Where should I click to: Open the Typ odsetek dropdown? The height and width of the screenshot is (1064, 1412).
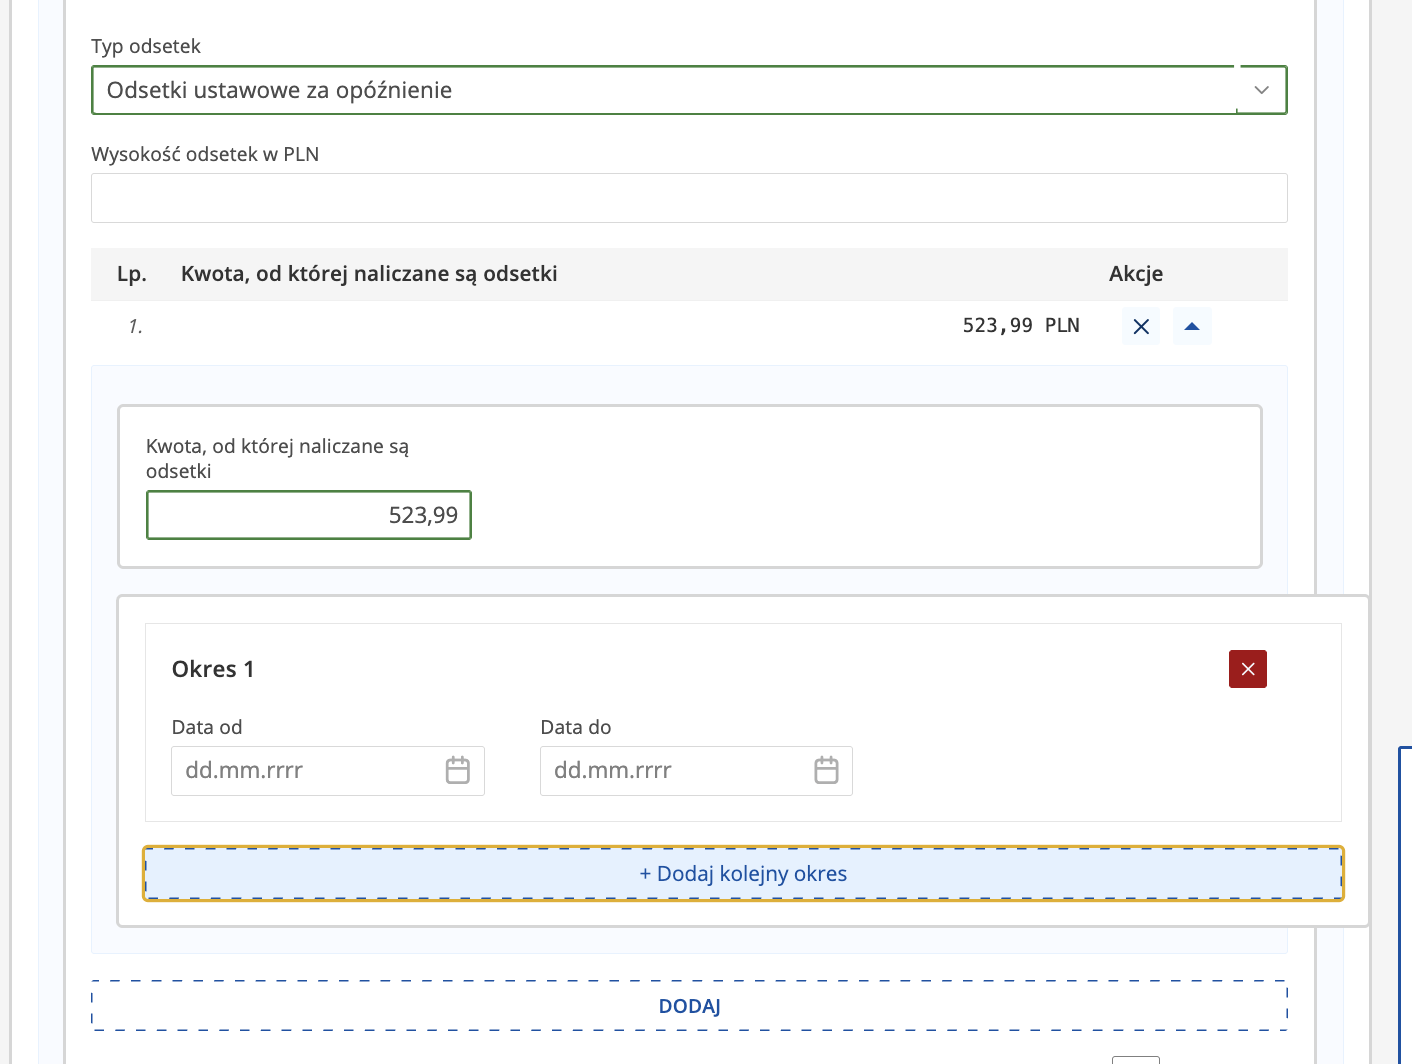[689, 90]
